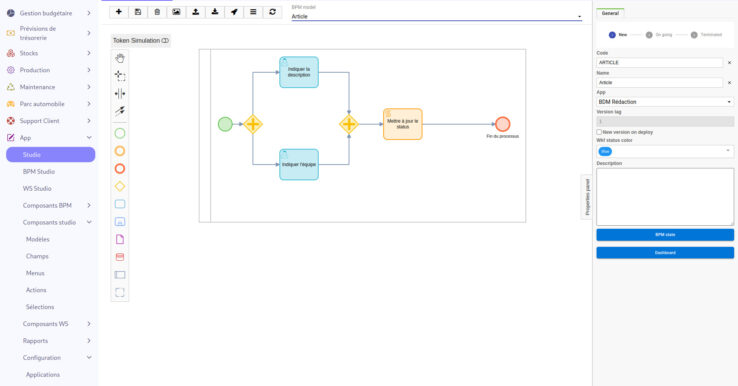Open Applications menu item
Image resolution: width=738 pixels, height=386 pixels.
coord(43,375)
